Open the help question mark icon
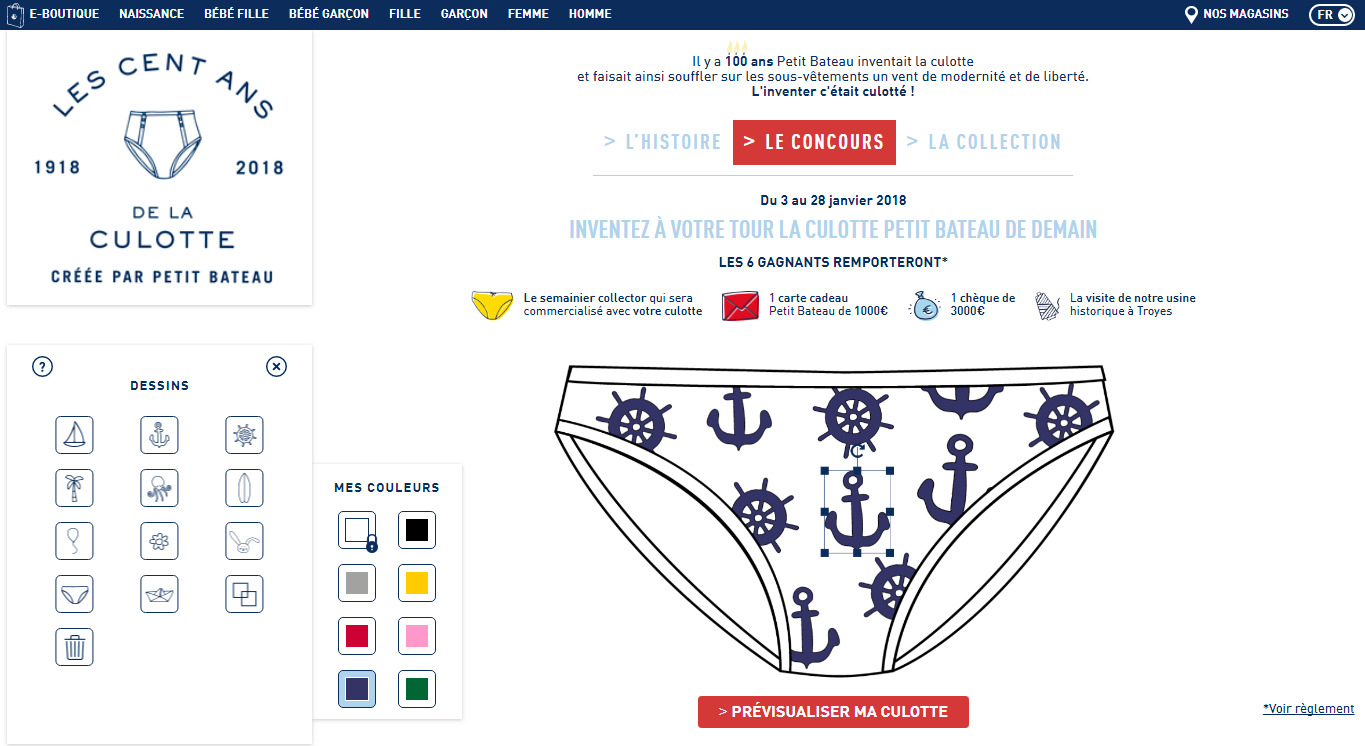1365x746 pixels. pyautogui.click(x=42, y=366)
